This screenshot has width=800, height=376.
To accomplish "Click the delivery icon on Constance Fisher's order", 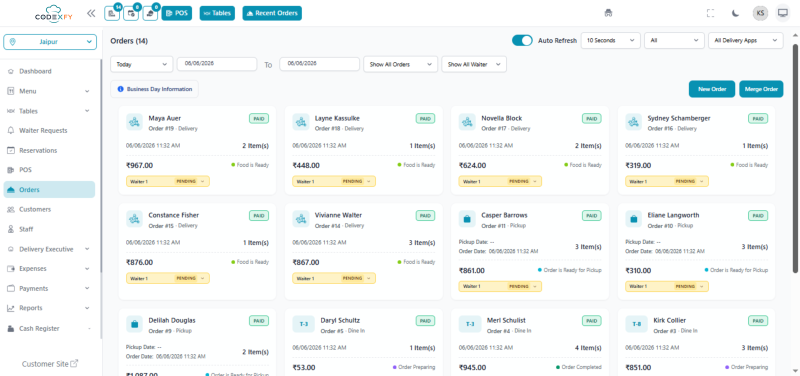I will pyautogui.click(x=134, y=219).
